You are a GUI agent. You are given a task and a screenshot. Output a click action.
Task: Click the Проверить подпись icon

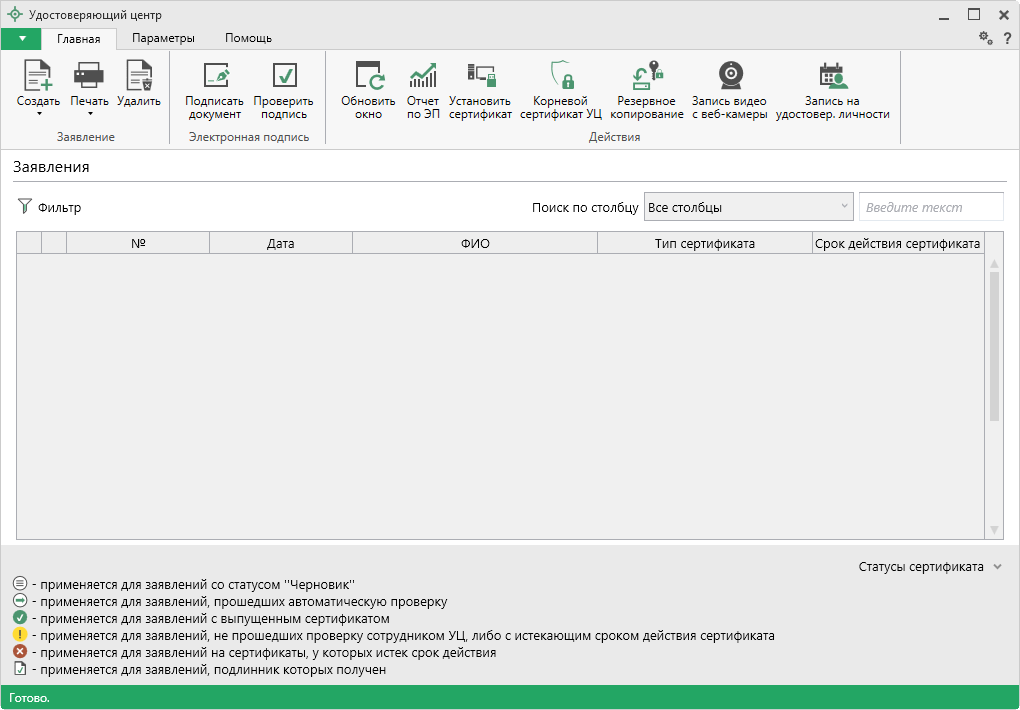283,77
